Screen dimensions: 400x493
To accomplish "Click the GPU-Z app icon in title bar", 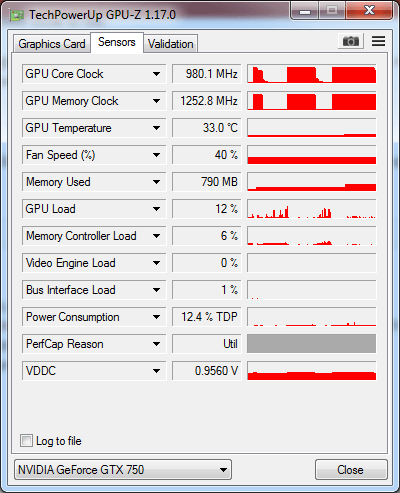I will (17, 15).
